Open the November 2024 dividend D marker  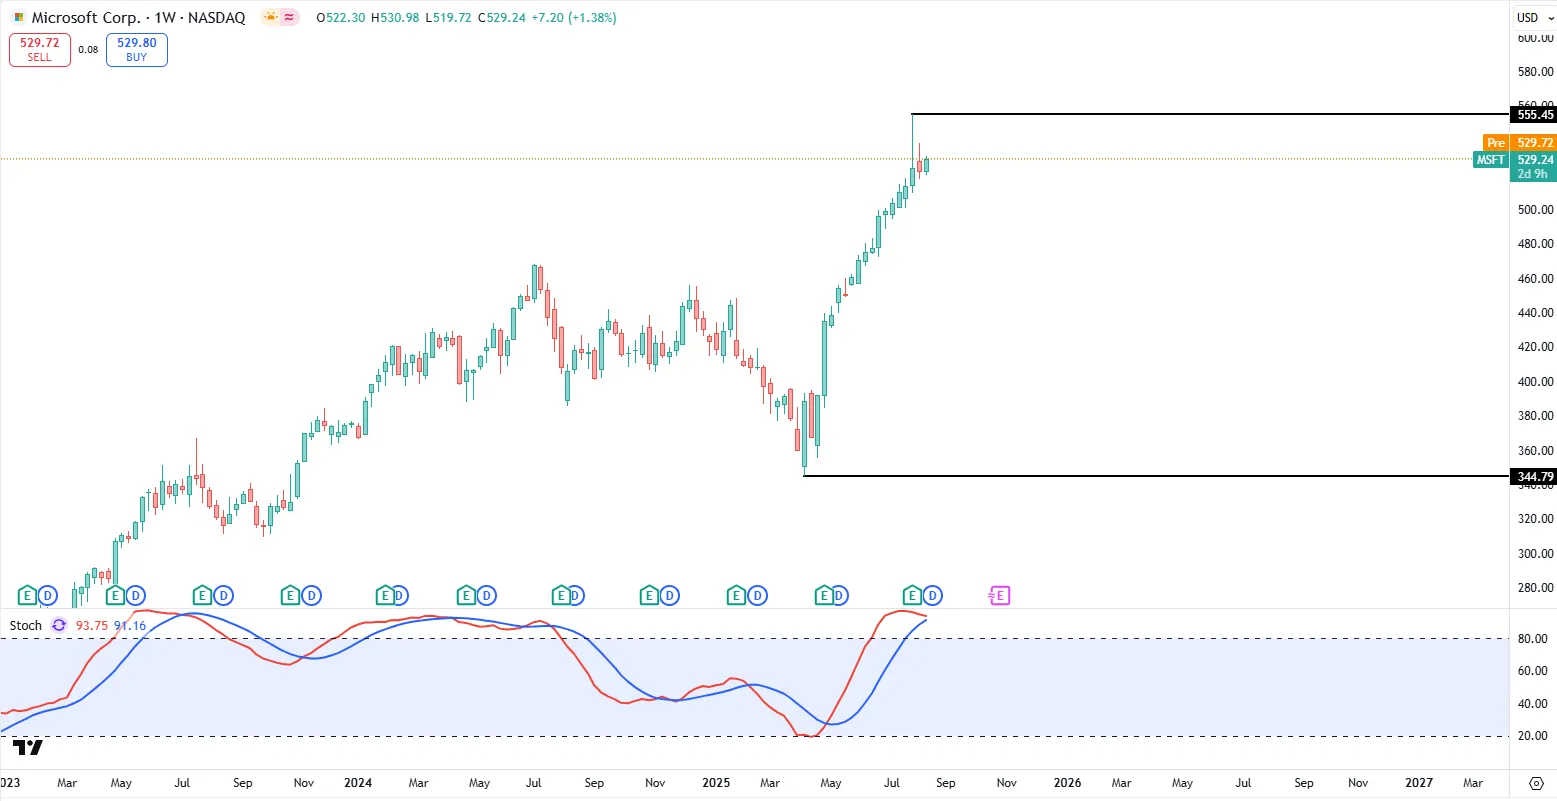coord(669,596)
